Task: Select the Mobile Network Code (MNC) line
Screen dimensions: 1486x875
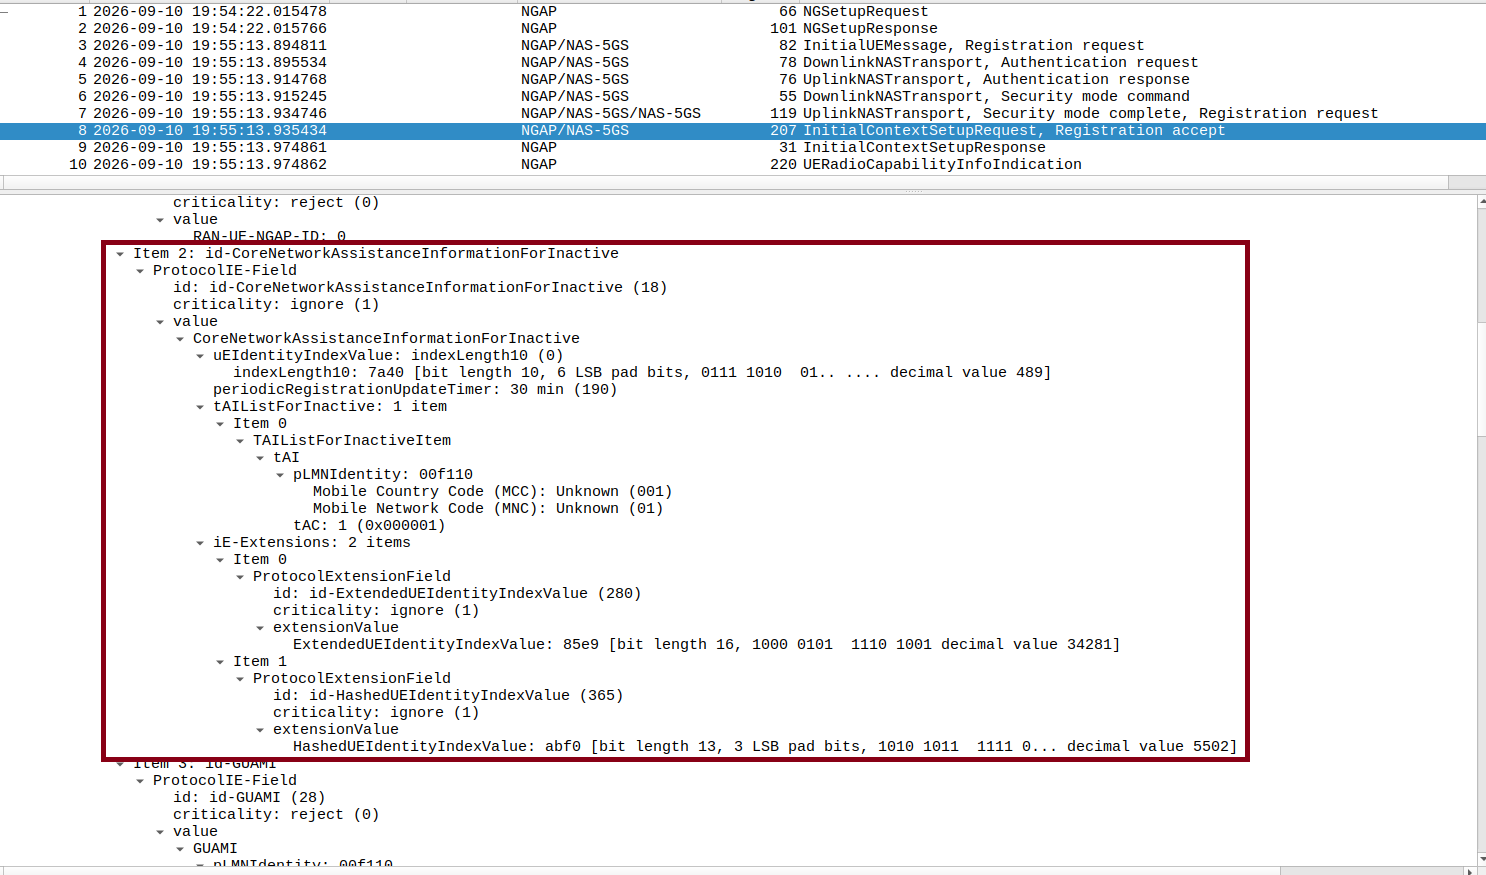Action: (x=488, y=509)
